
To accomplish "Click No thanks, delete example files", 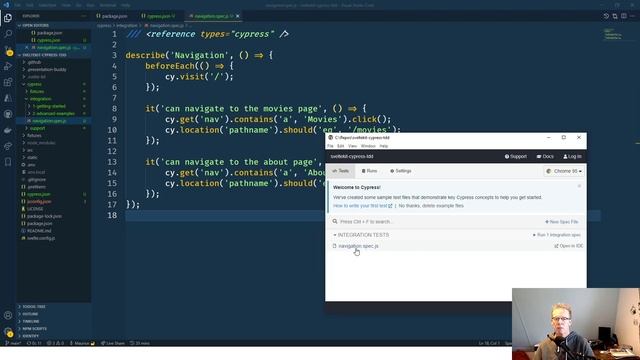I will coord(431,206).
